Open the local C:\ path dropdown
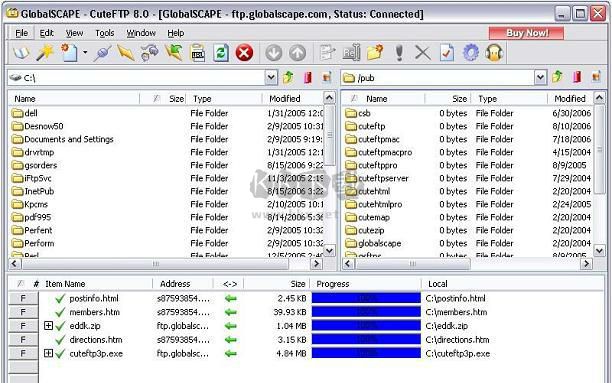Screen dimensions: 612x383 (x=271, y=77)
